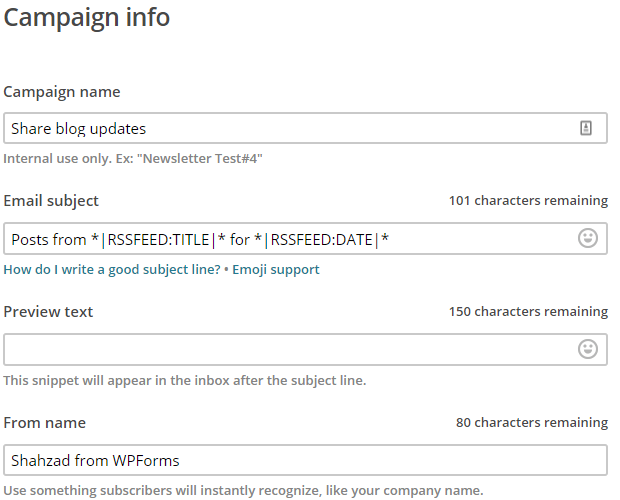
Task: Focus the Campaign name input field
Action: [x=305, y=128]
